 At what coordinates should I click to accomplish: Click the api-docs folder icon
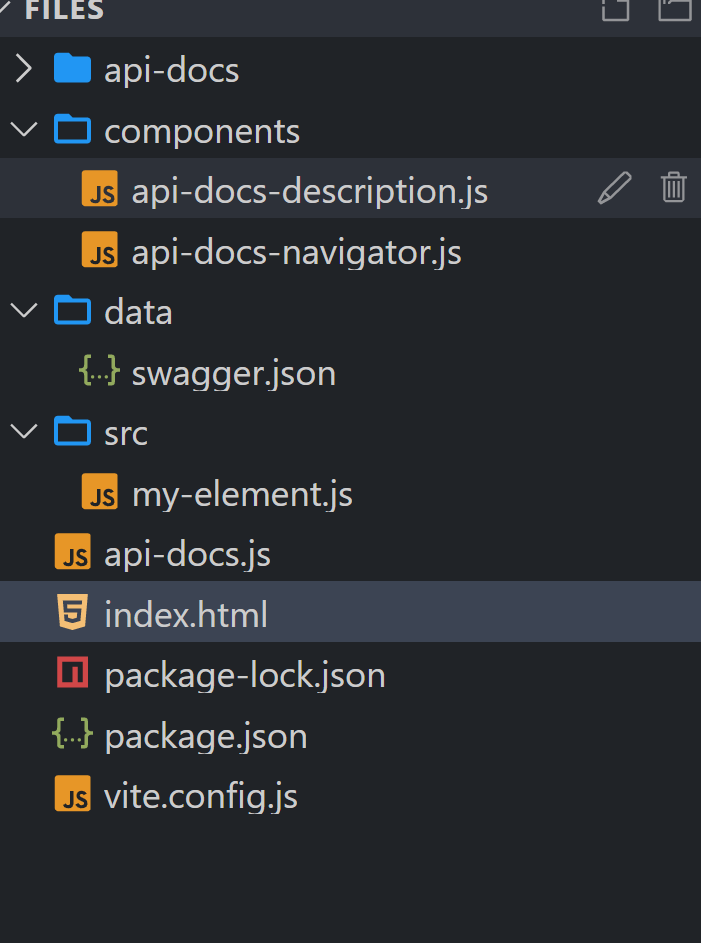pyautogui.click(x=72, y=68)
